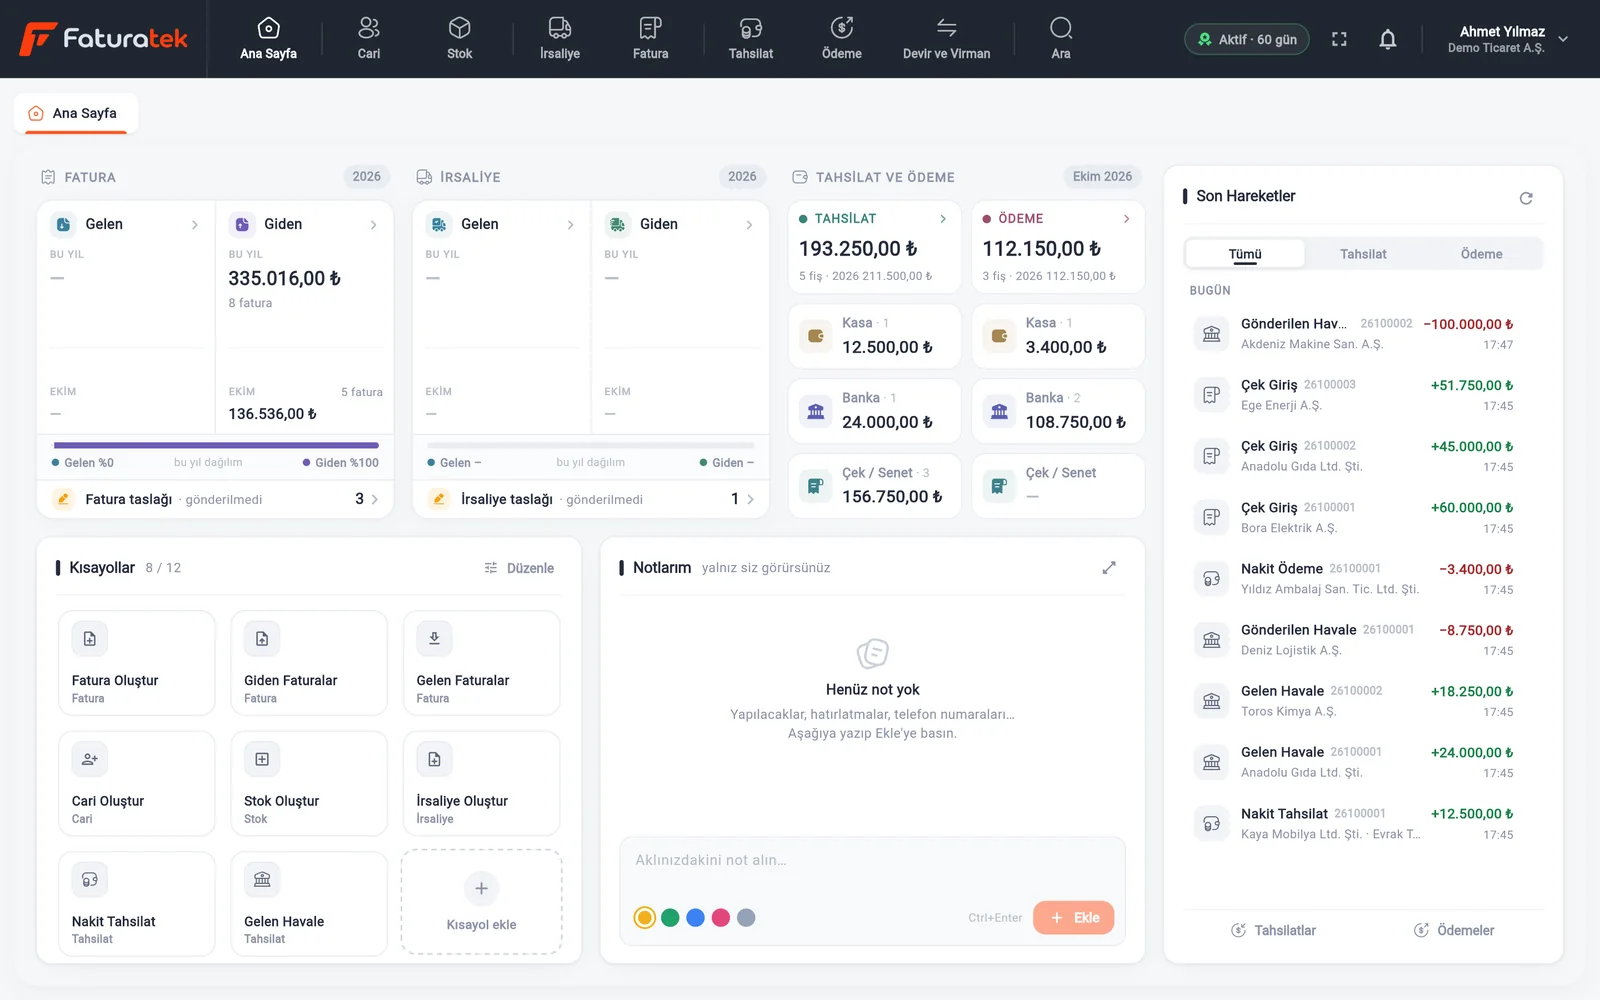Viewport: 1600px width, 1000px height.
Task: Pick the pink note color
Action: (721, 918)
